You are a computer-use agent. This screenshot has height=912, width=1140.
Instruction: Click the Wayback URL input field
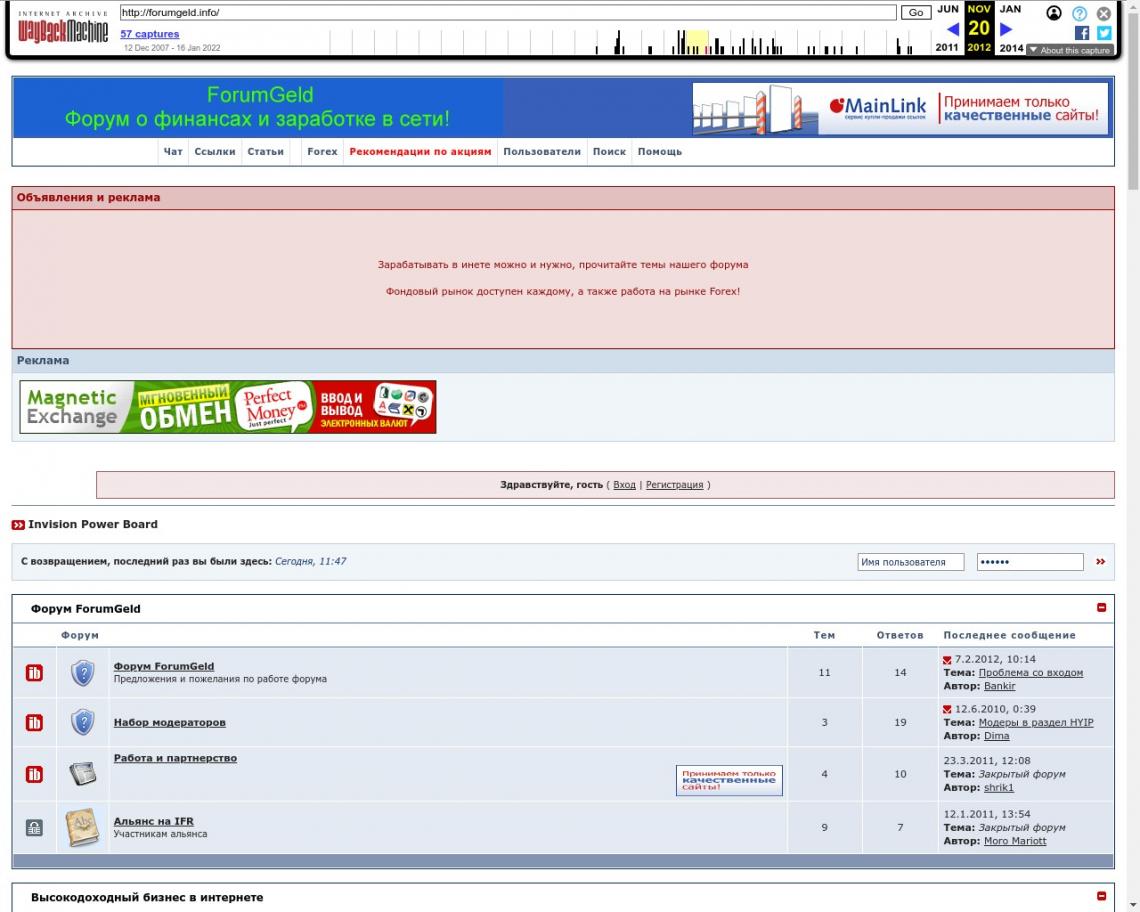(508, 12)
